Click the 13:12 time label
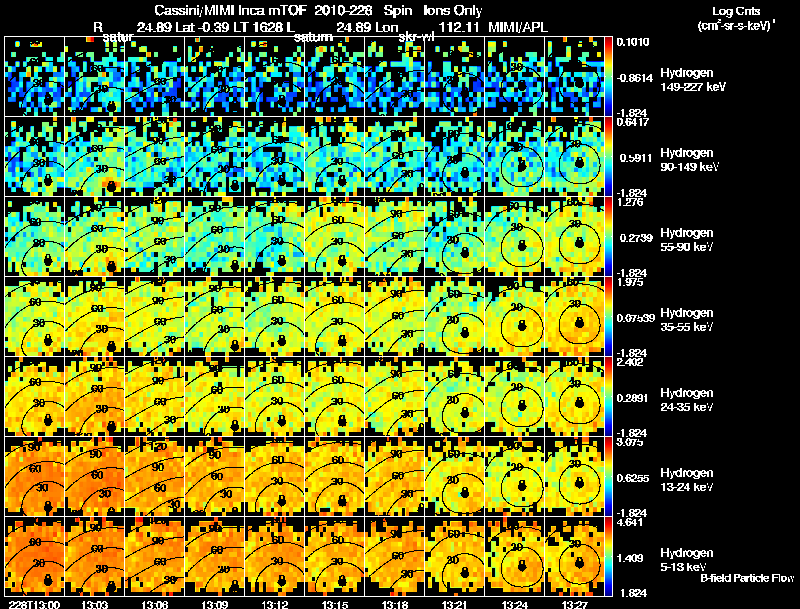 tap(274, 605)
